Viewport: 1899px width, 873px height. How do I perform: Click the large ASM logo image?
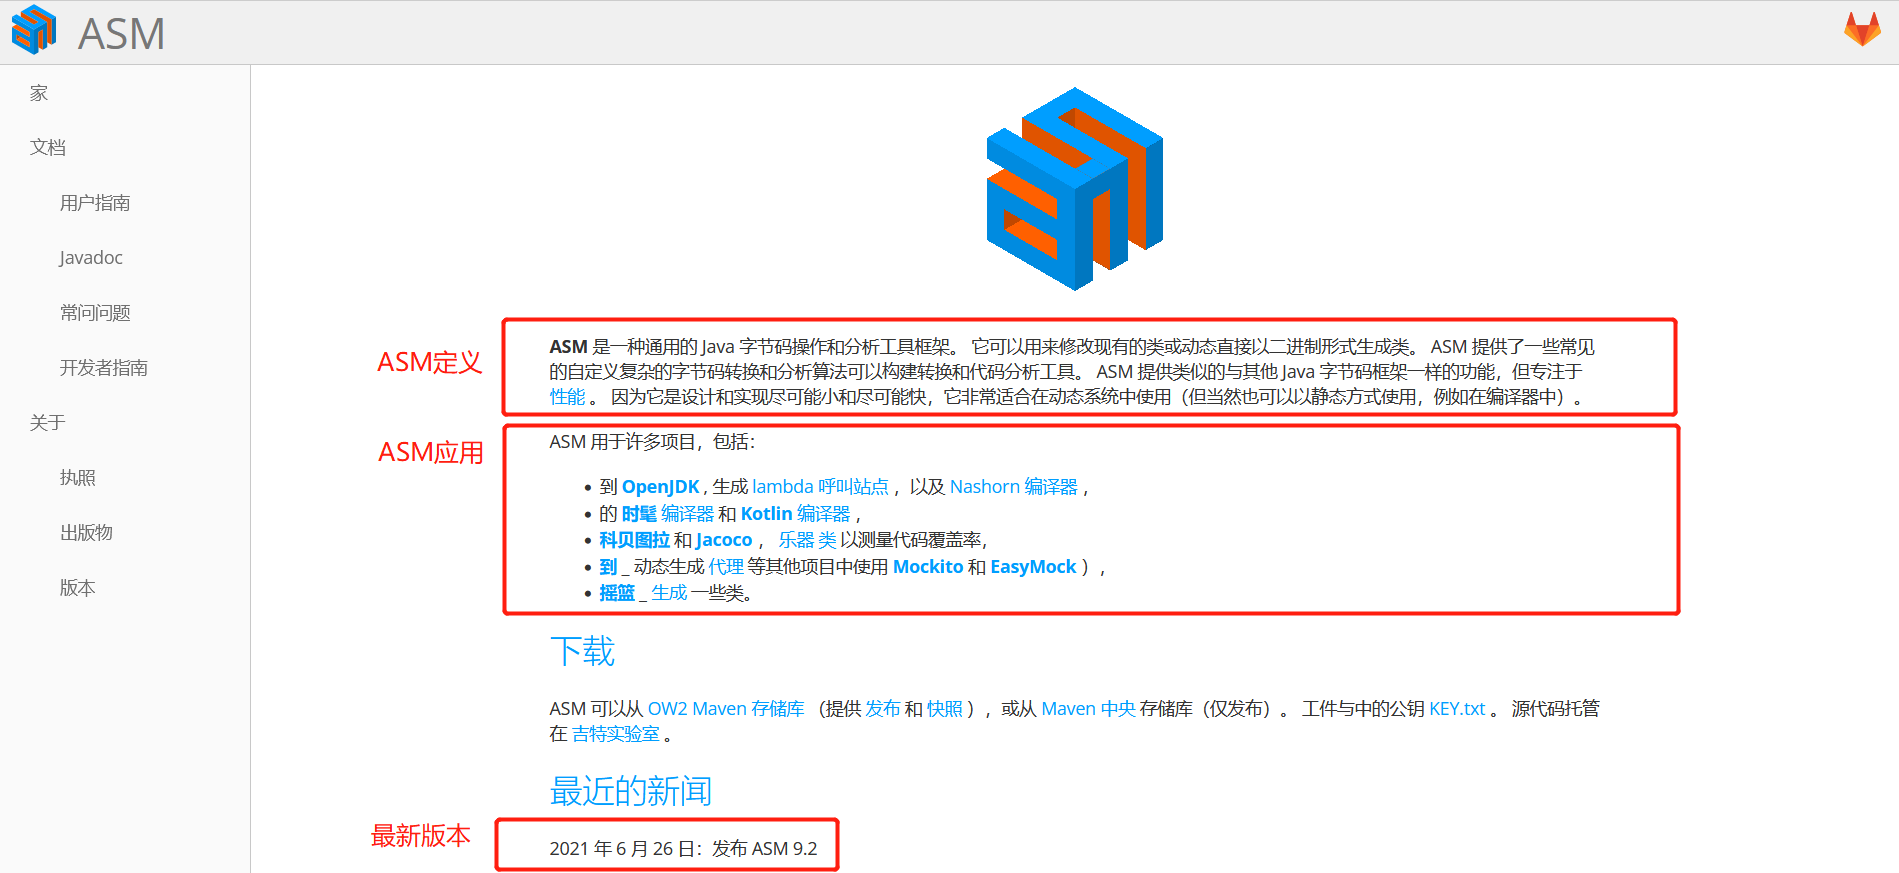pyautogui.click(x=1075, y=189)
